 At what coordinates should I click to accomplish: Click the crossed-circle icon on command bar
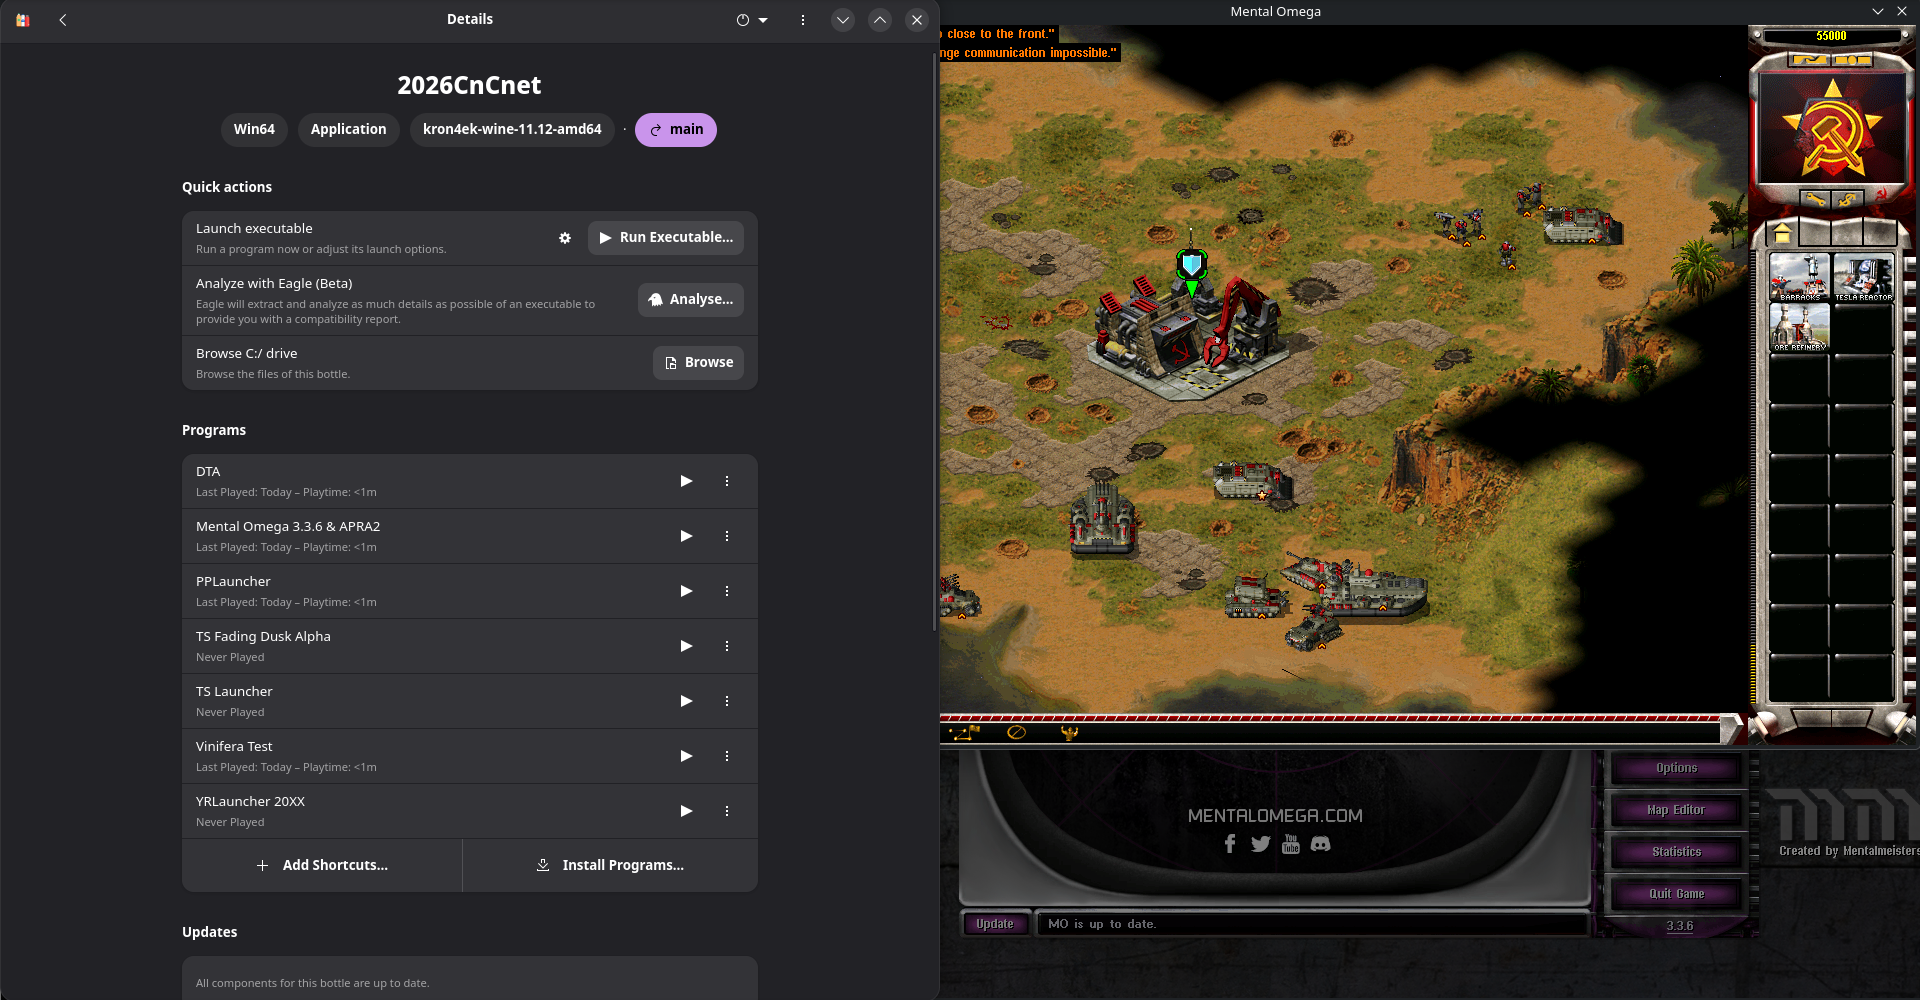point(1016,733)
